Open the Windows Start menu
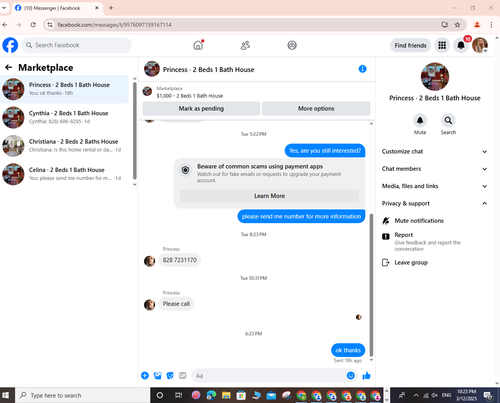The height and width of the screenshot is (403, 500). [x=5, y=395]
